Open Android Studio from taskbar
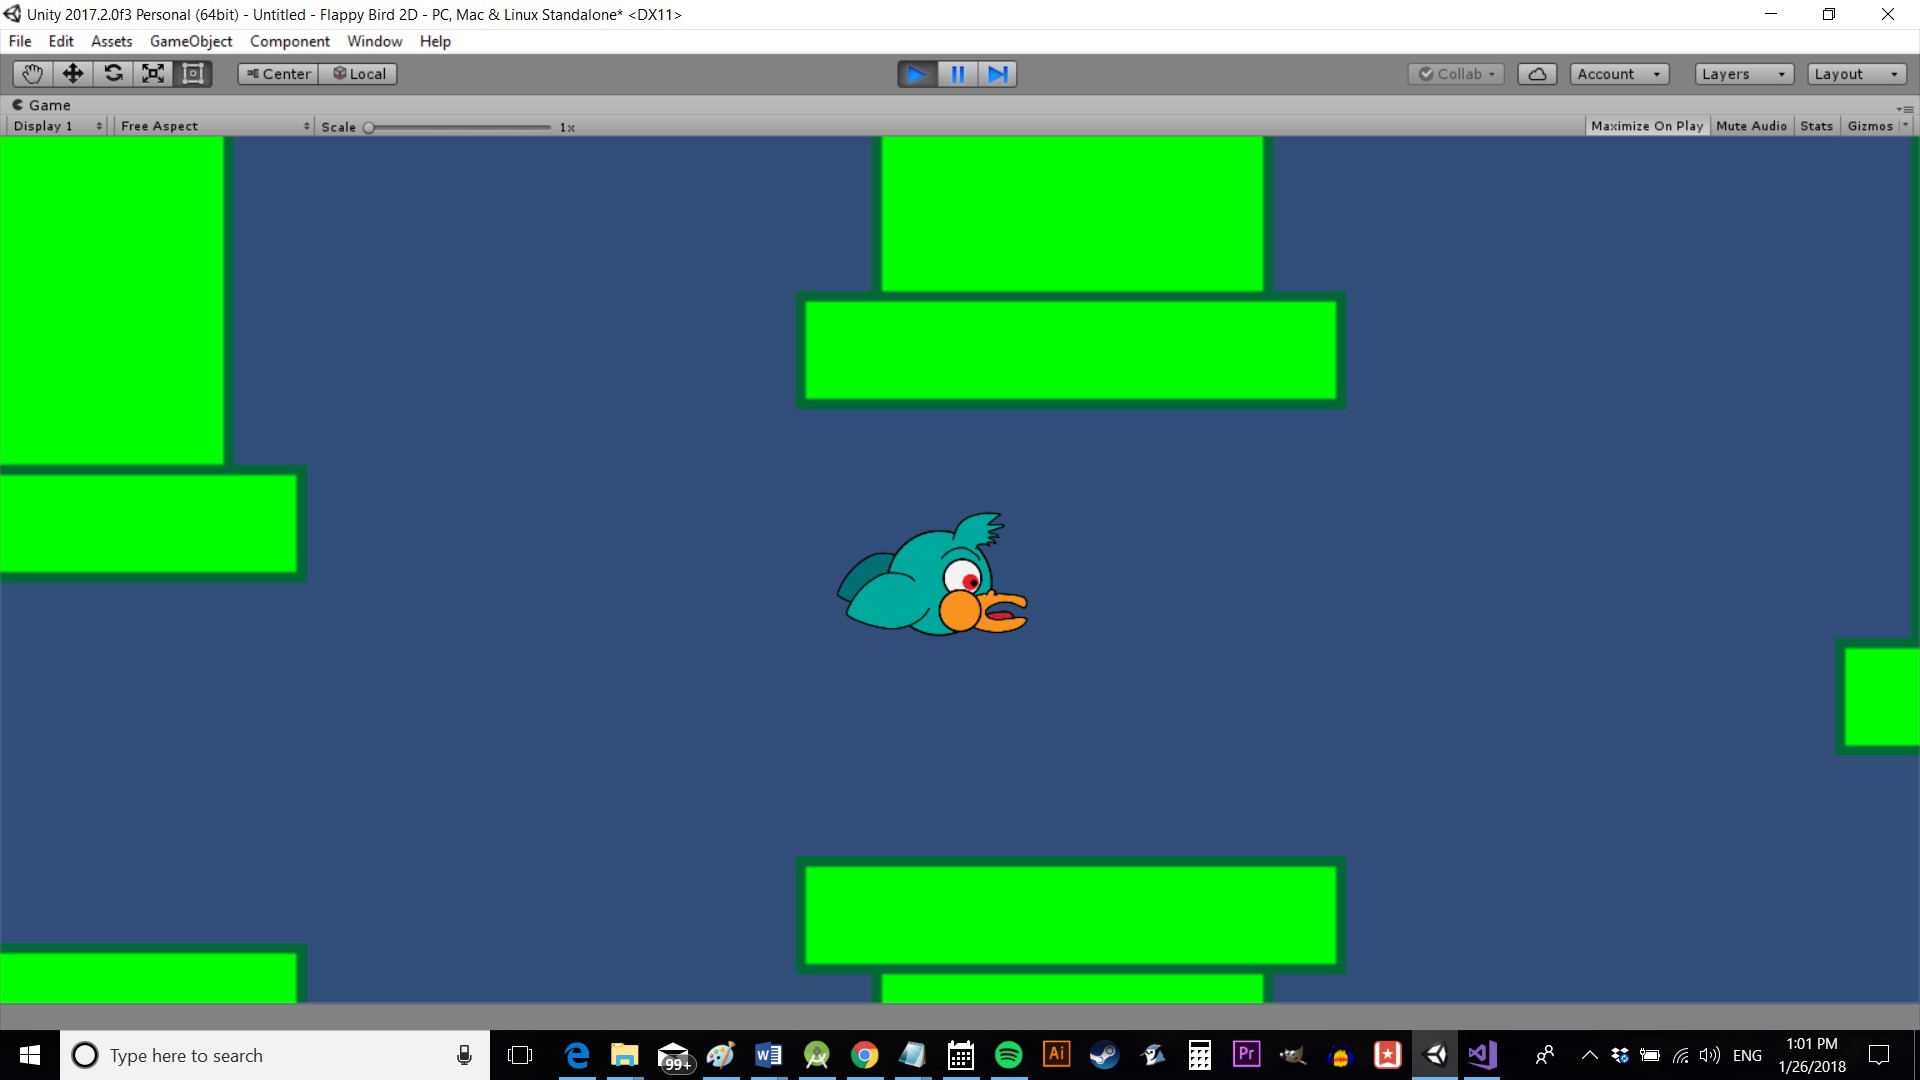 [x=817, y=1055]
